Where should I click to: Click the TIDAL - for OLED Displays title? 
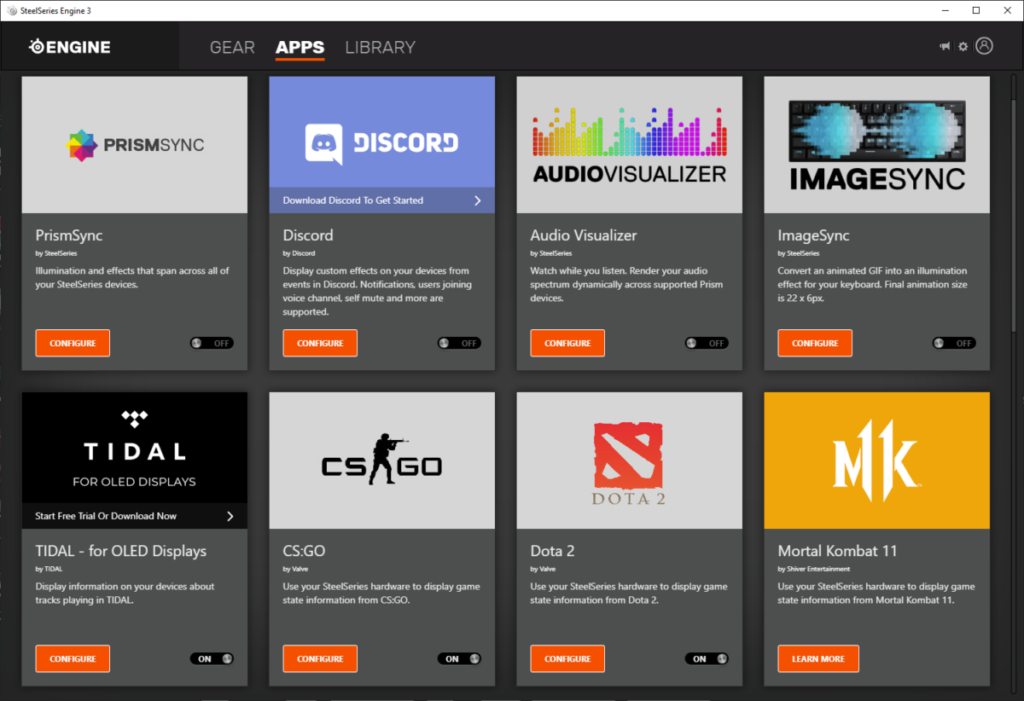tap(121, 551)
